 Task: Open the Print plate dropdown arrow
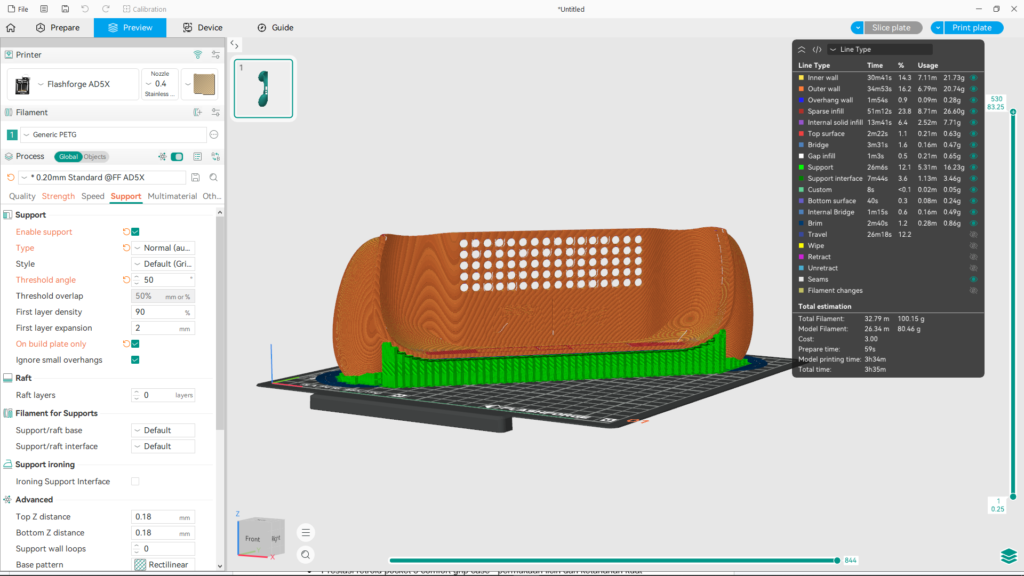(x=937, y=27)
